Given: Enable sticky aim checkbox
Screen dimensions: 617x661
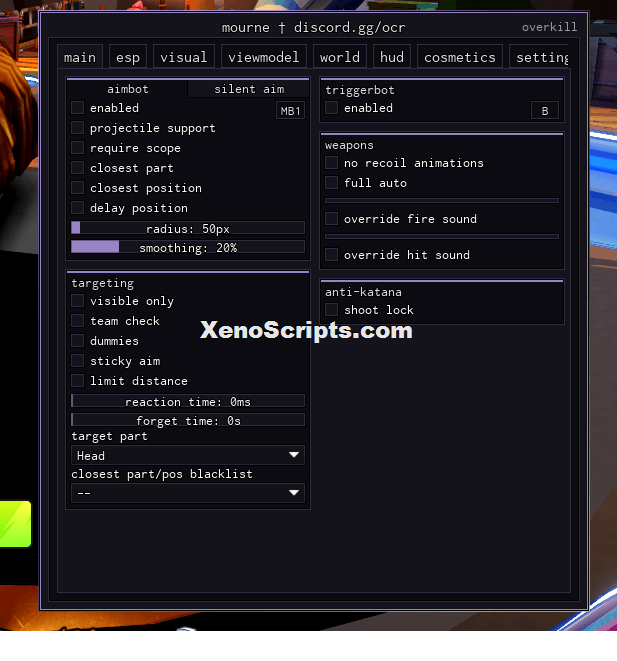Looking at the screenshot, I should [77, 361].
